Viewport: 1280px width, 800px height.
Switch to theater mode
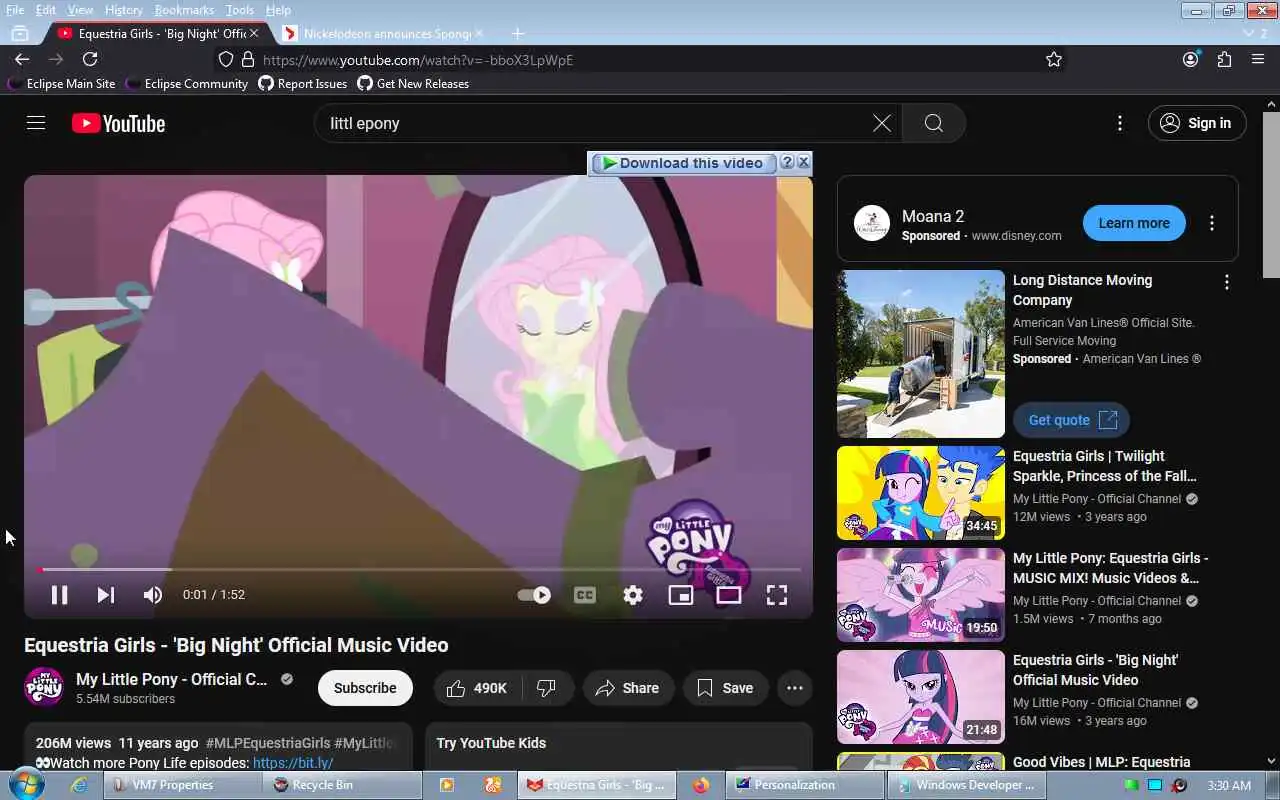[x=729, y=595]
